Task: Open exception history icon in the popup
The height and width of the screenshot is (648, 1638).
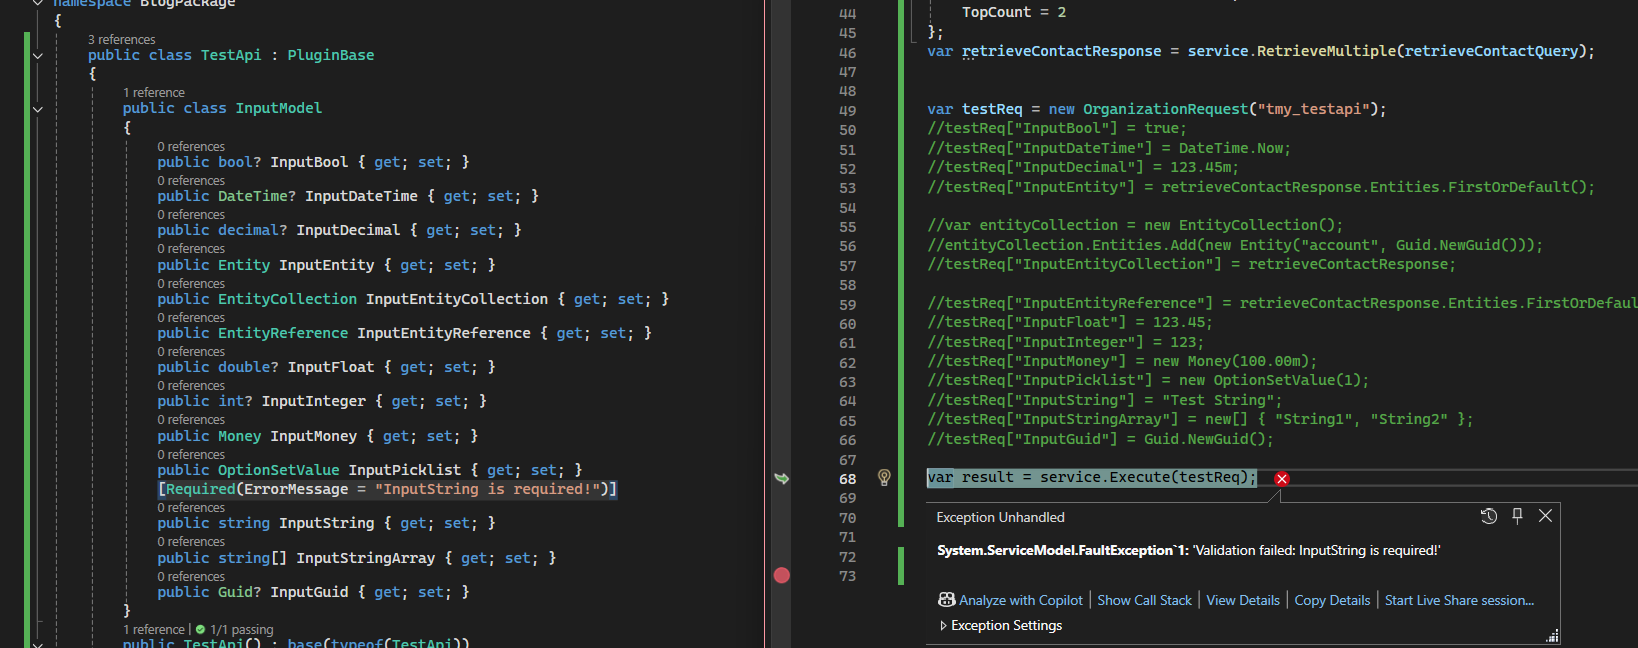Action: click(1489, 516)
